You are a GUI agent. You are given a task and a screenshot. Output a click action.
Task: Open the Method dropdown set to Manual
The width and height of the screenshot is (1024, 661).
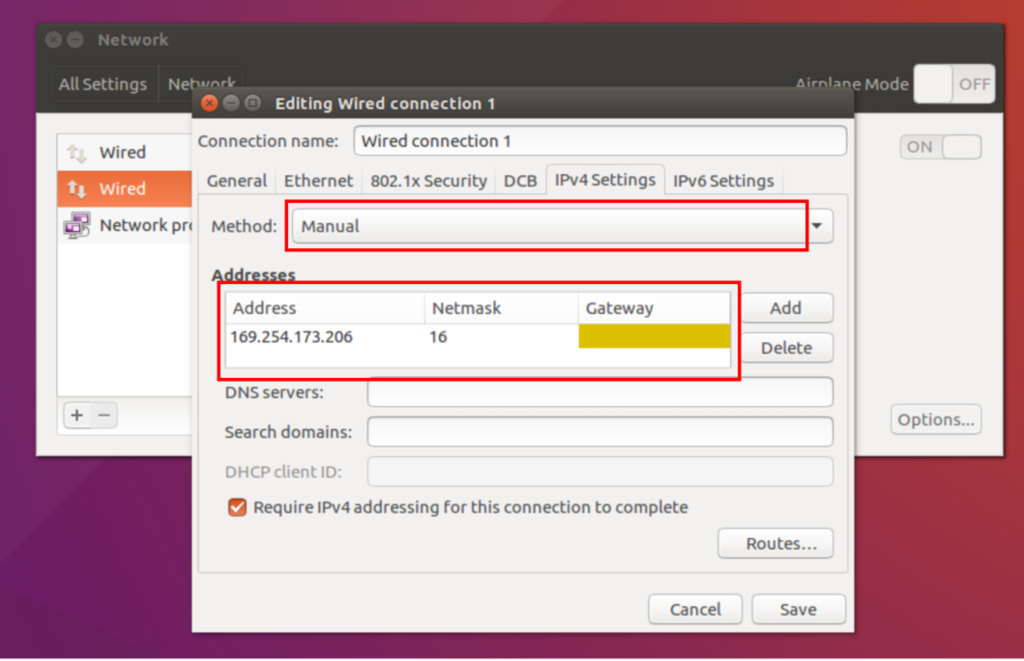[x=562, y=226]
